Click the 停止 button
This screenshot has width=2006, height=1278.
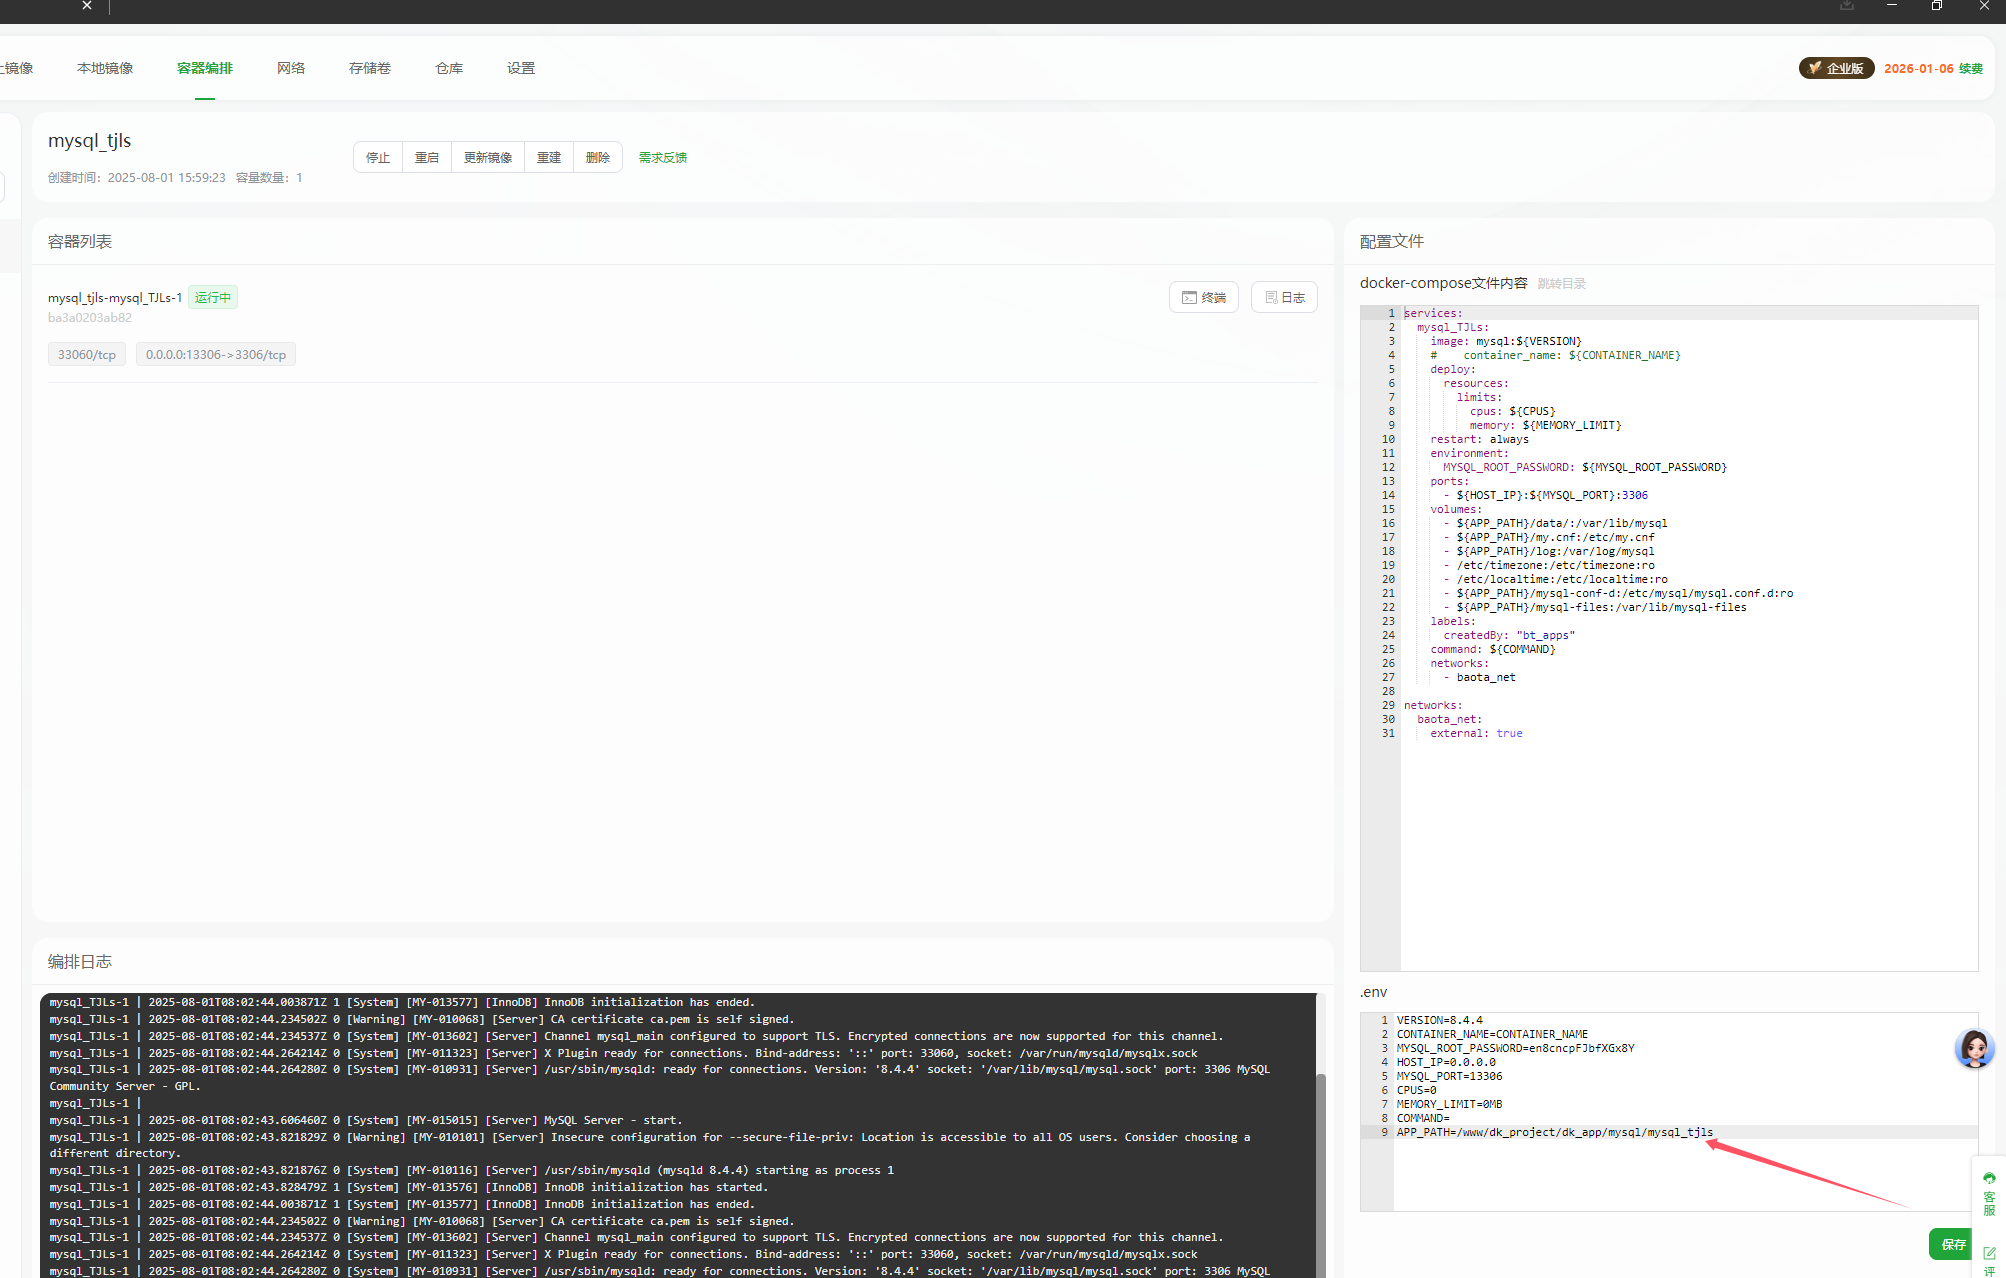tap(378, 158)
